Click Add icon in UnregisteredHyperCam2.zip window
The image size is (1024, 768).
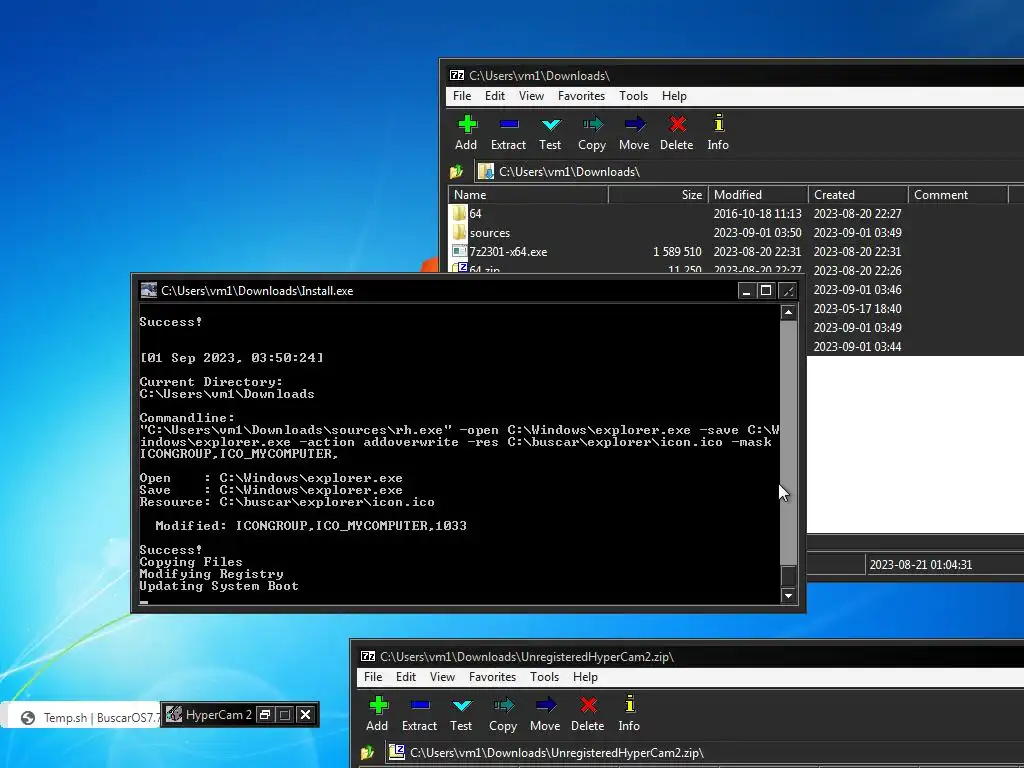(378, 705)
